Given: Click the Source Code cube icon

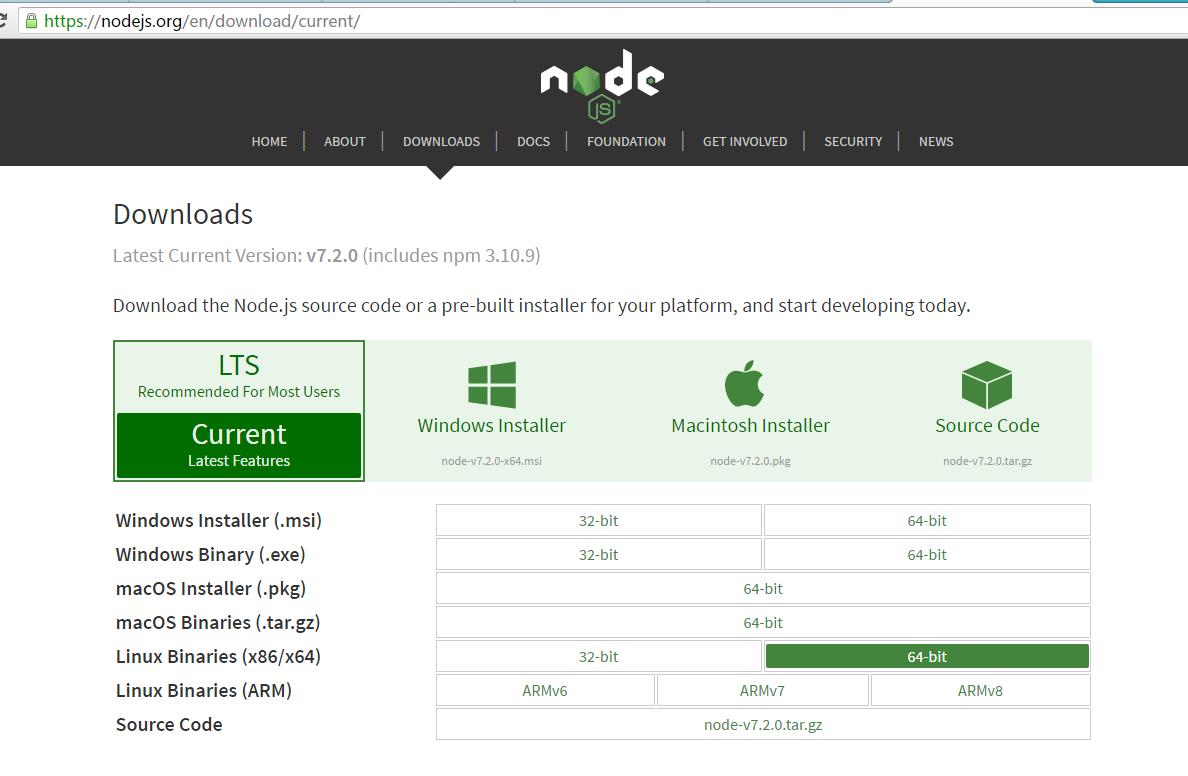Looking at the screenshot, I should click(986, 385).
